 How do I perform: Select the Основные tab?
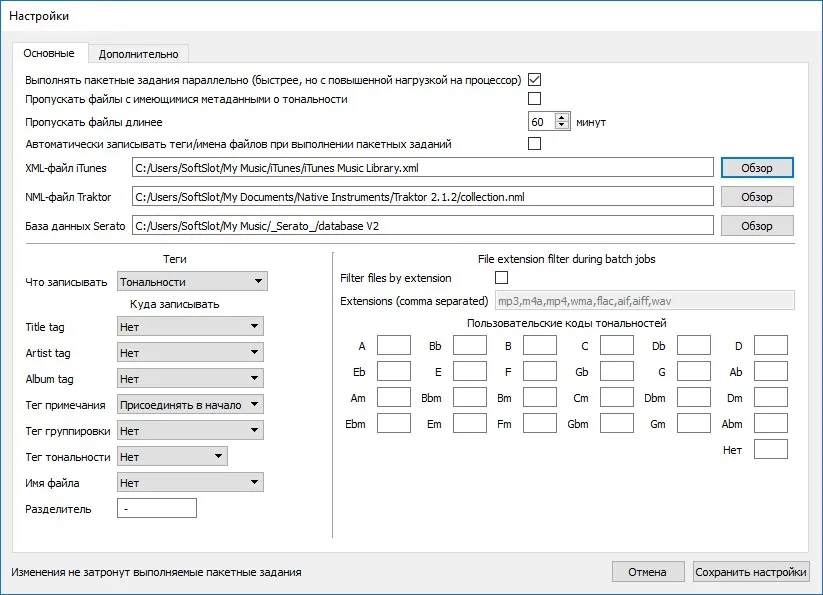click(x=49, y=53)
